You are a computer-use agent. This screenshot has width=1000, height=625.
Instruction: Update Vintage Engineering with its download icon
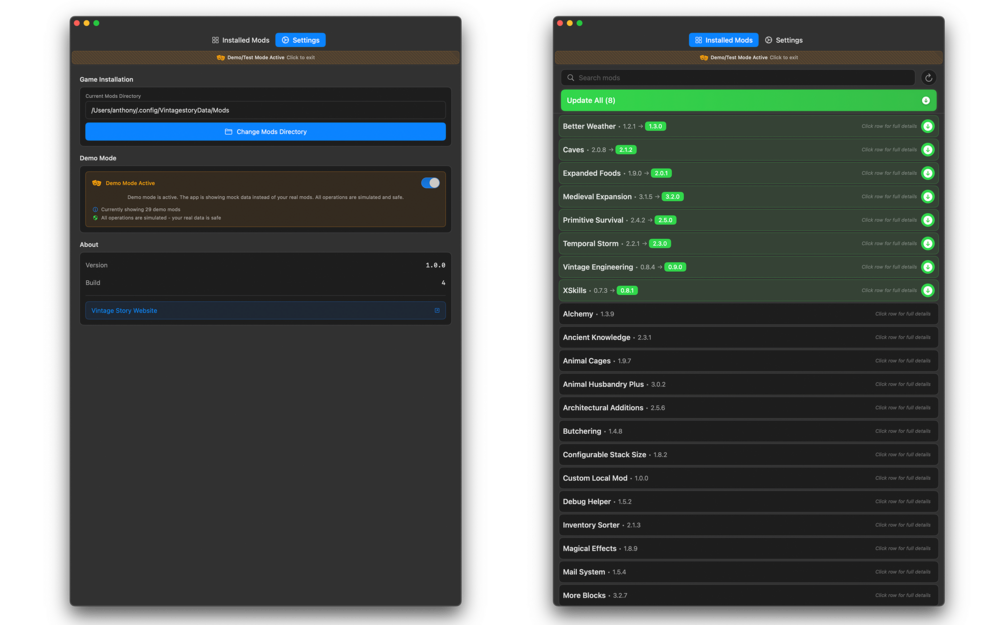coord(927,267)
